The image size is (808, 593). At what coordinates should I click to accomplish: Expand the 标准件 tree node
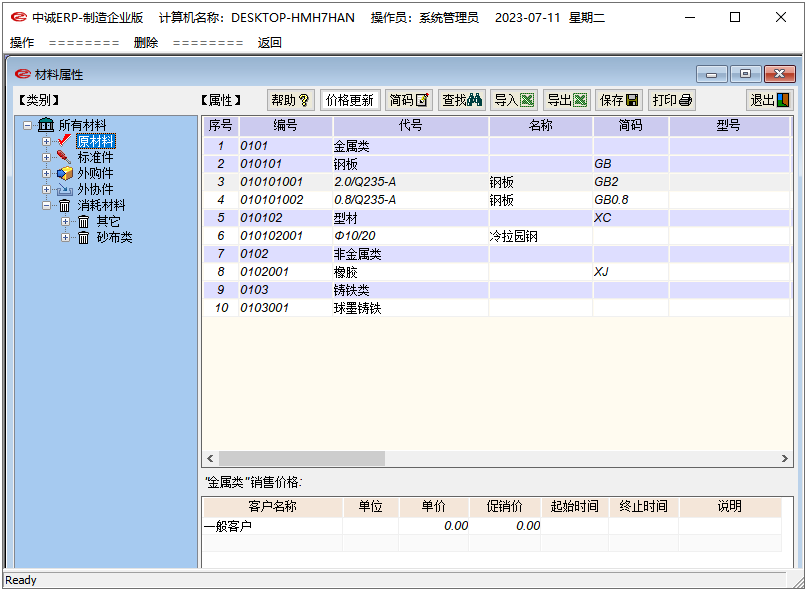pos(46,157)
